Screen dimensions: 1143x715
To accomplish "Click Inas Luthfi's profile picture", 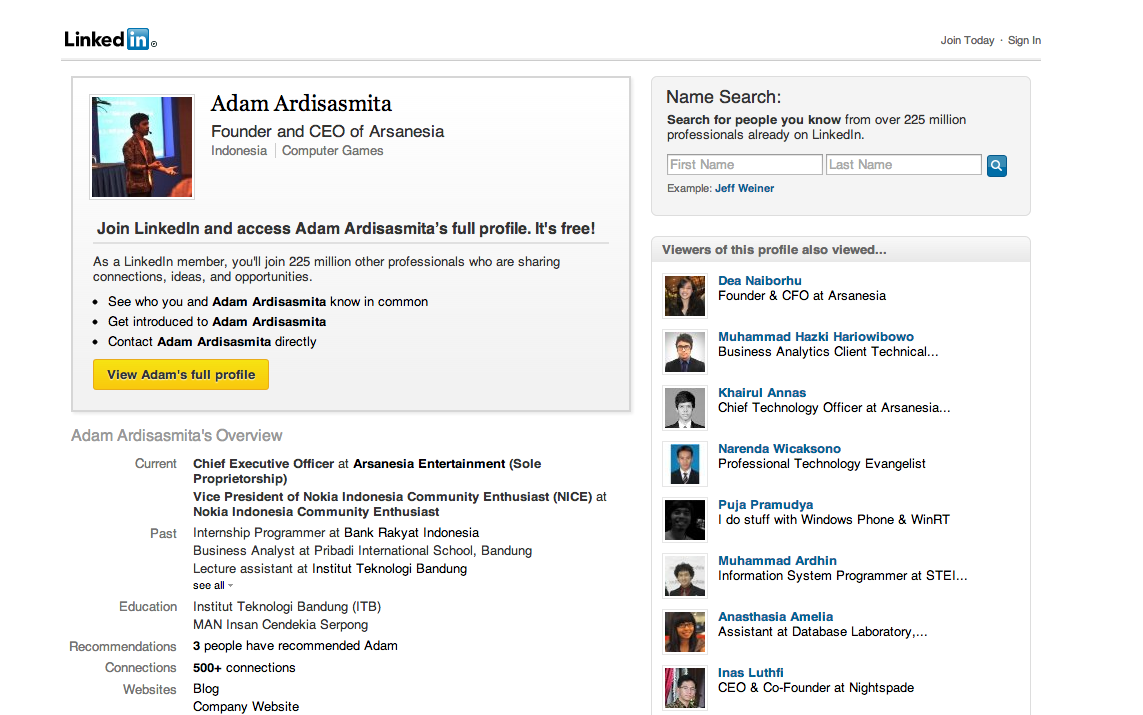I will [684, 688].
